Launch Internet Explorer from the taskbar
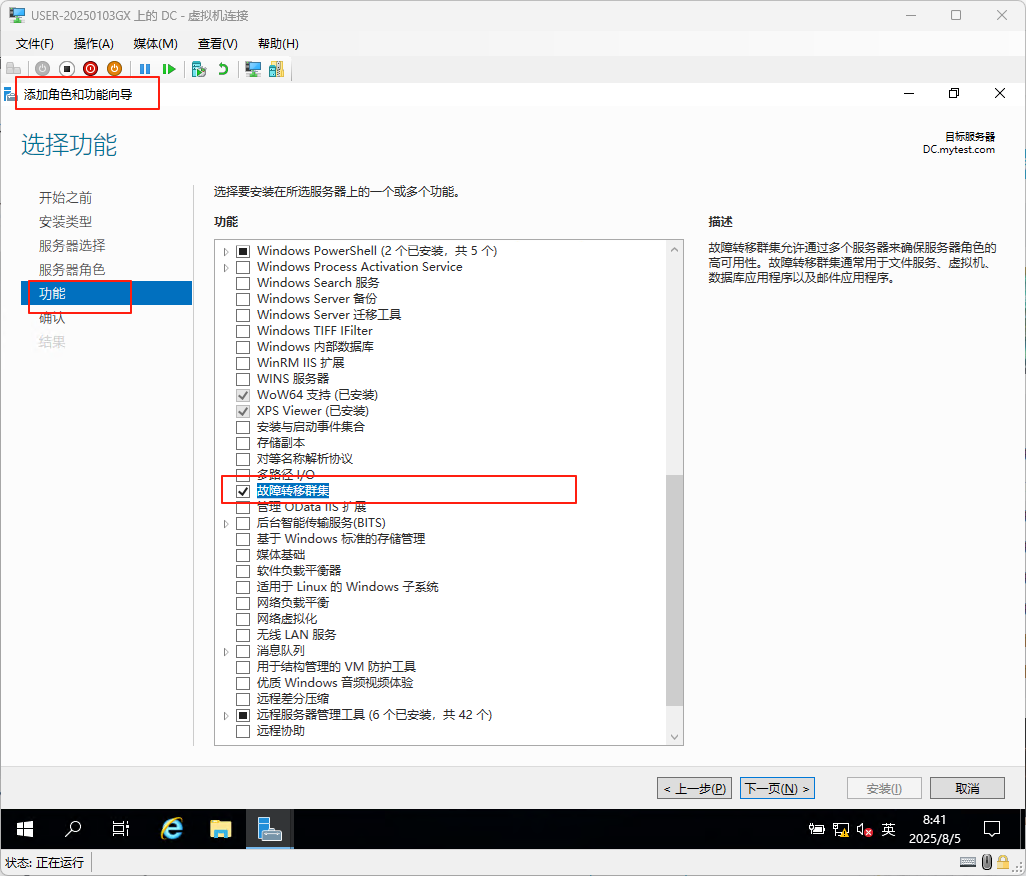This screenshot has height=876, width=1026. coord(171,829)
